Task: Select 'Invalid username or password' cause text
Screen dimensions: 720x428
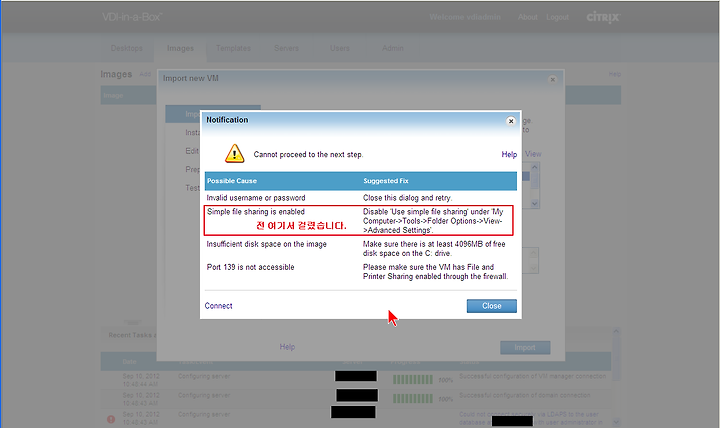Action: coord(256,198)
